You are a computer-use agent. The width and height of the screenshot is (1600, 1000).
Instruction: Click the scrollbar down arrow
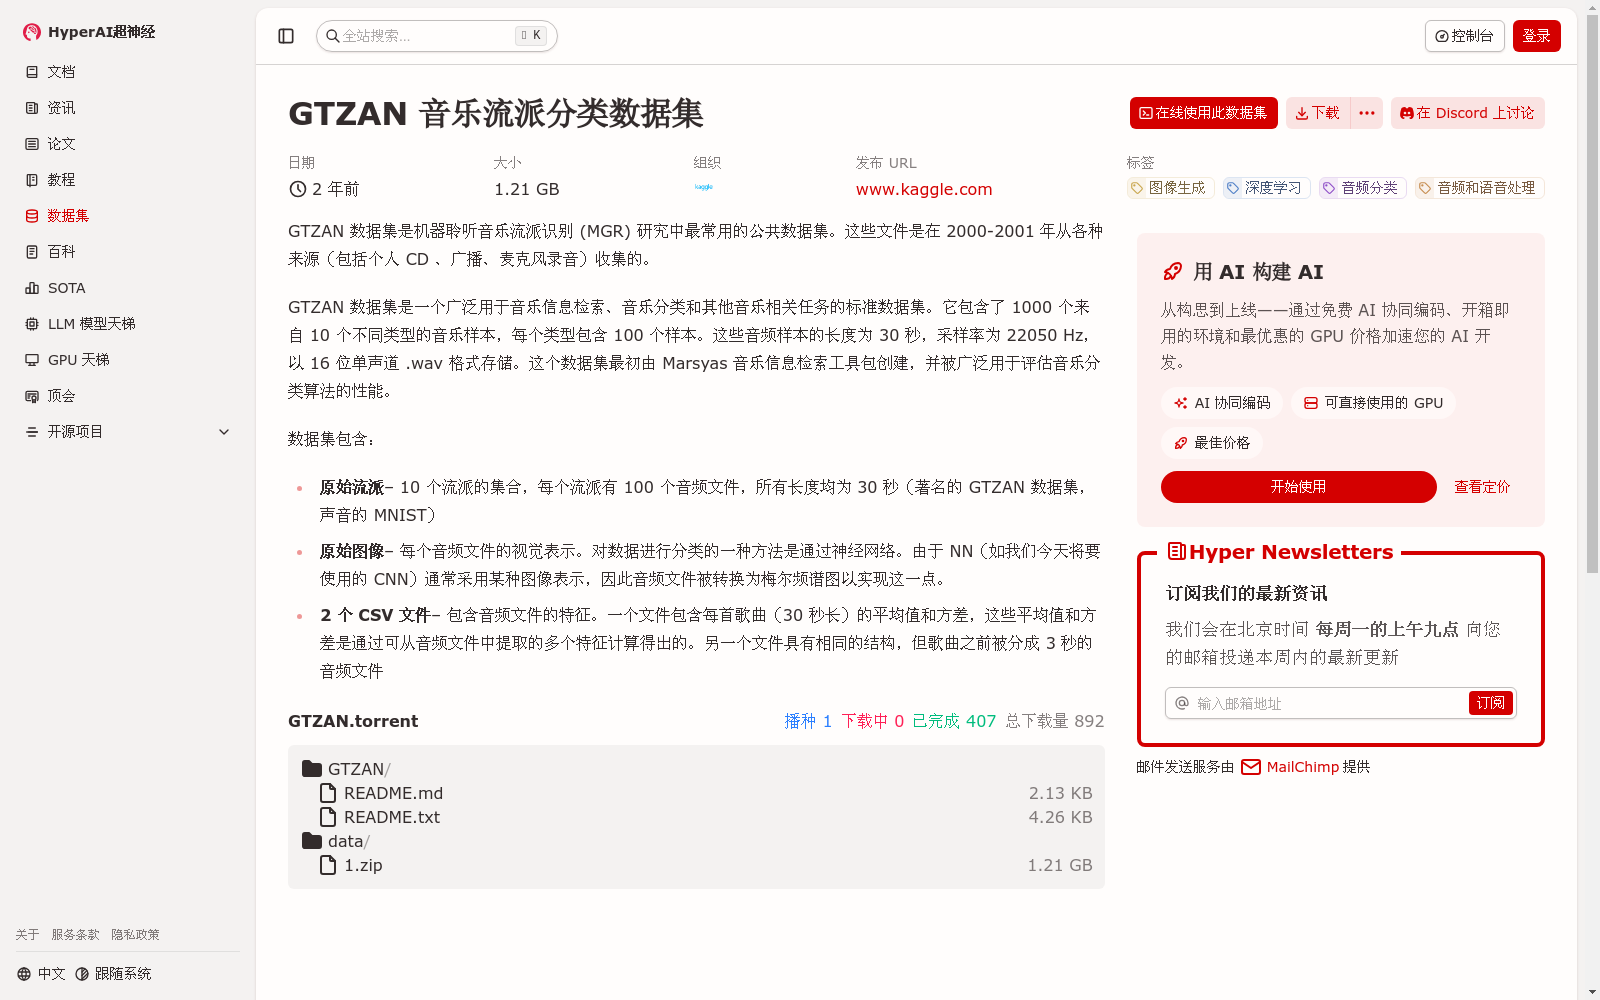click(x=1592, y=992)
